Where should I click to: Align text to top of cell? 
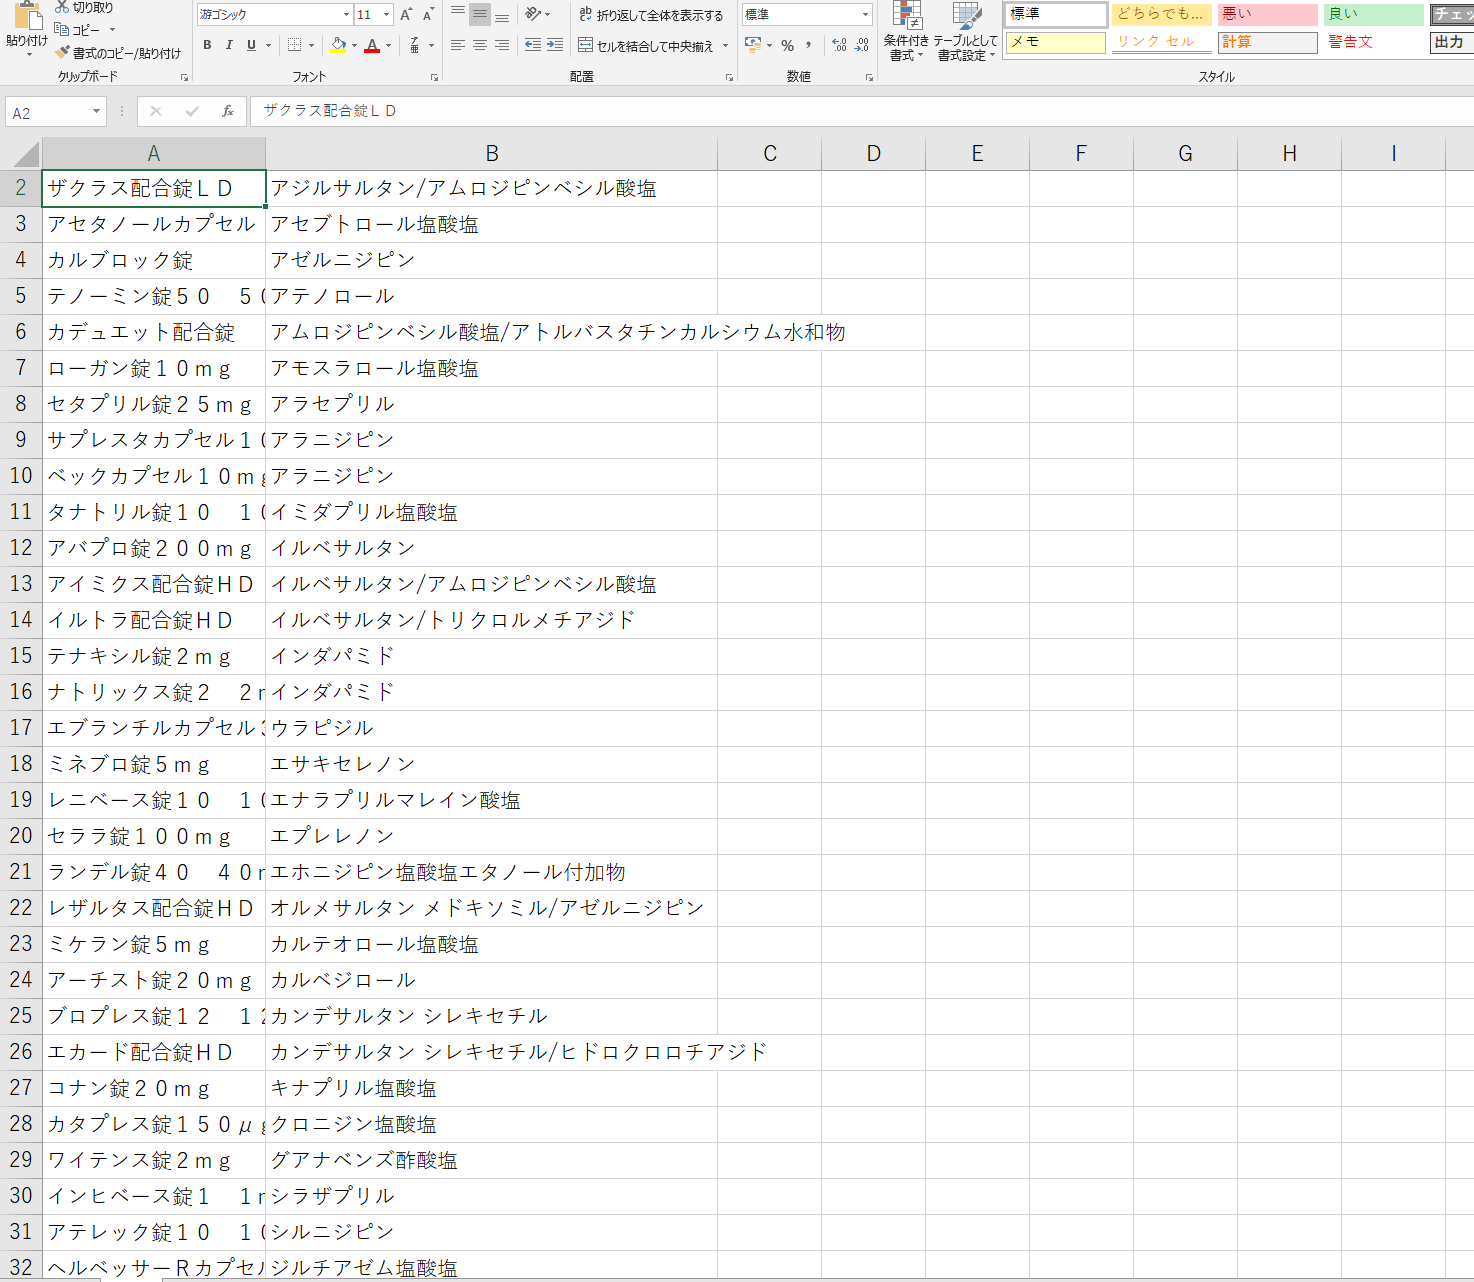(458, 14)
